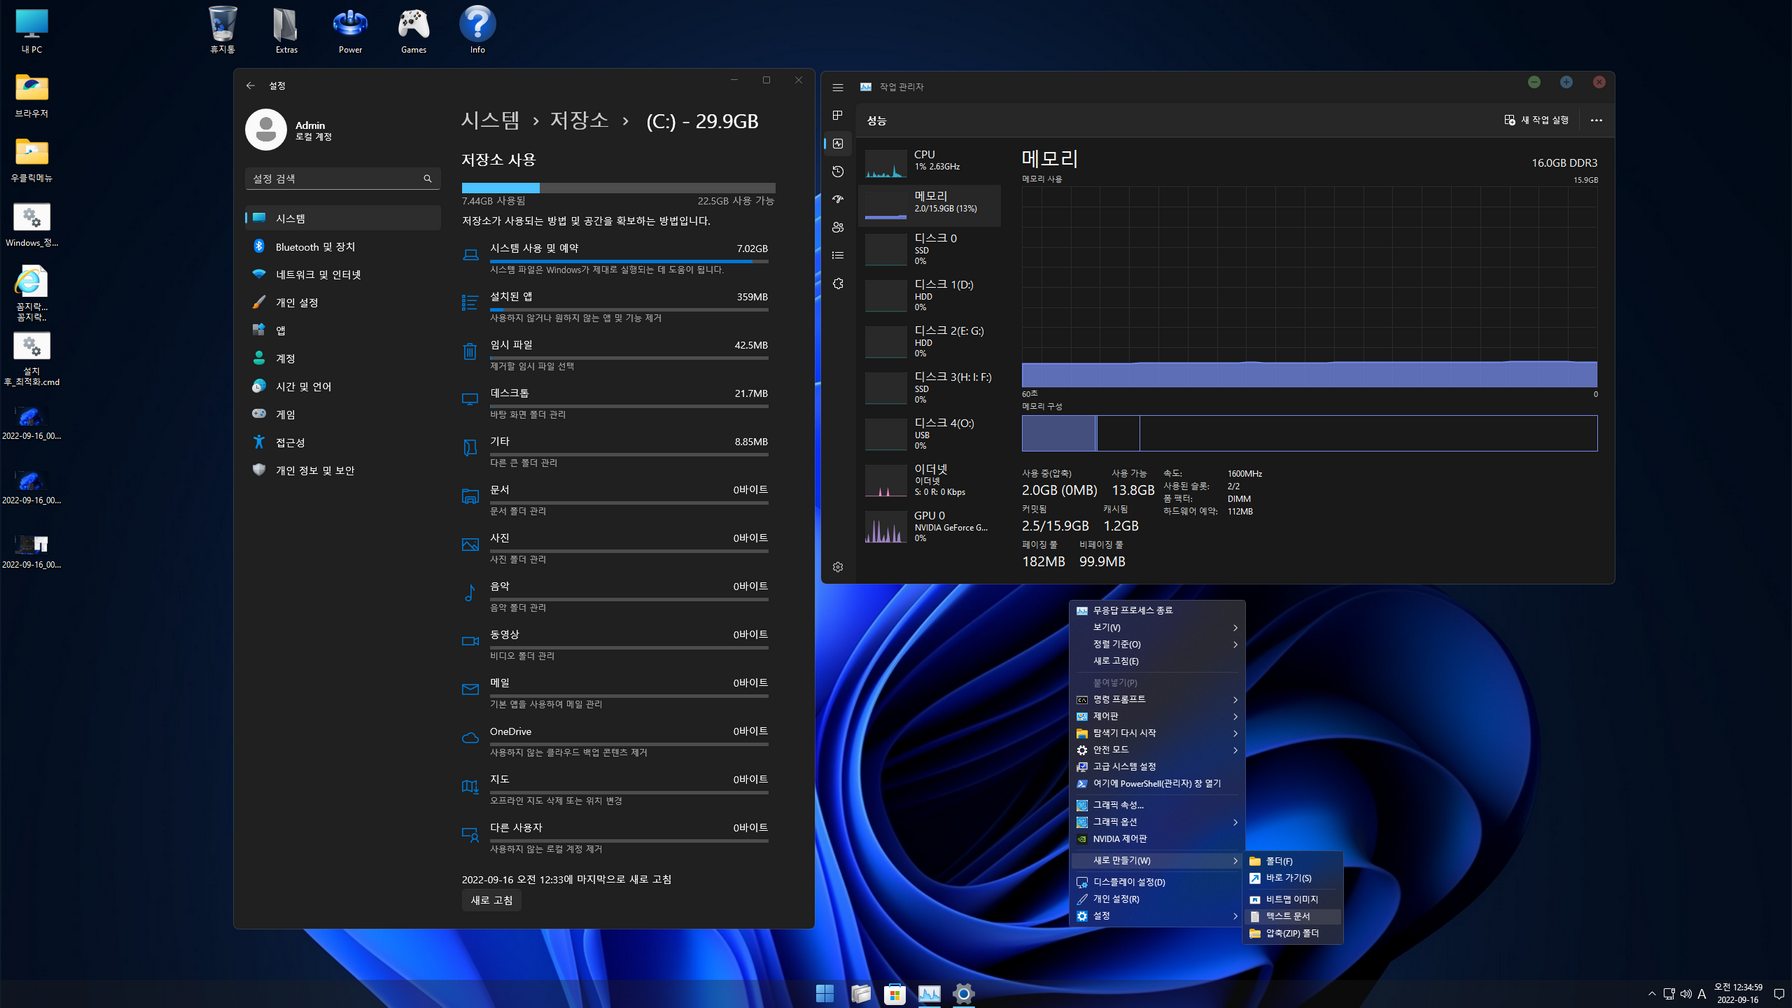The image size is (1792, 1008).
Task: Open Users icon in Task Manager sidebar
Action: coord(838,228)
